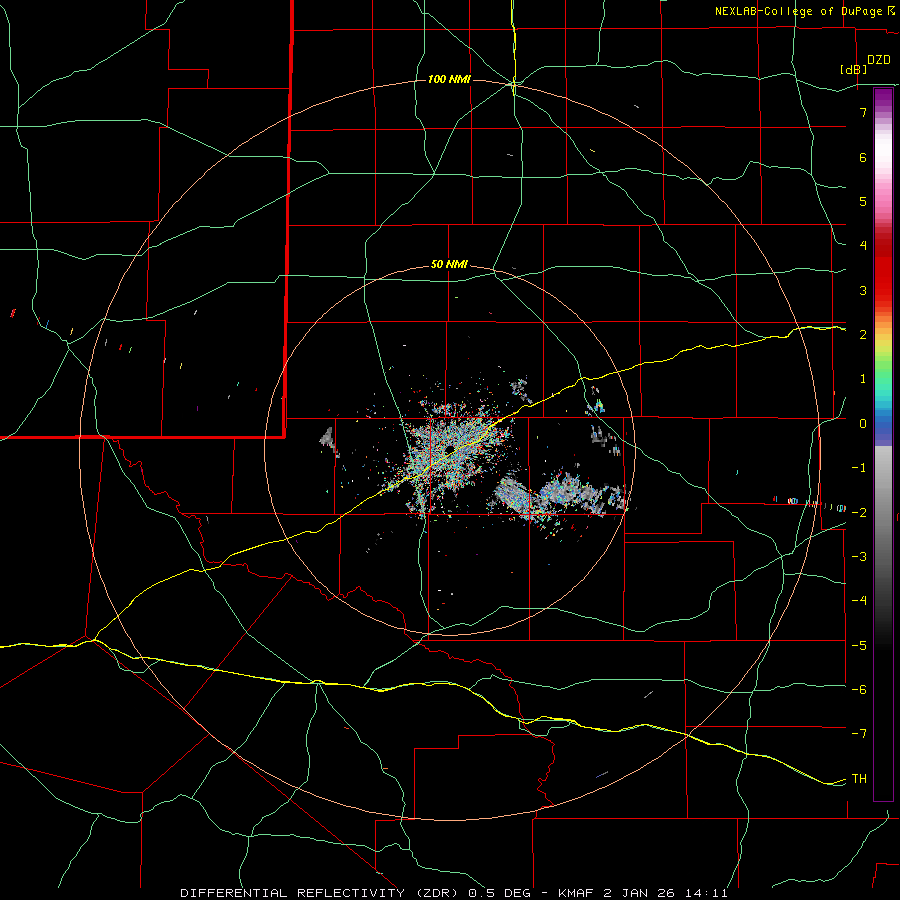Click the black radar site dot at center
Image resolution: width=900 pixels, height=900 pixels.
coord(449,449)
